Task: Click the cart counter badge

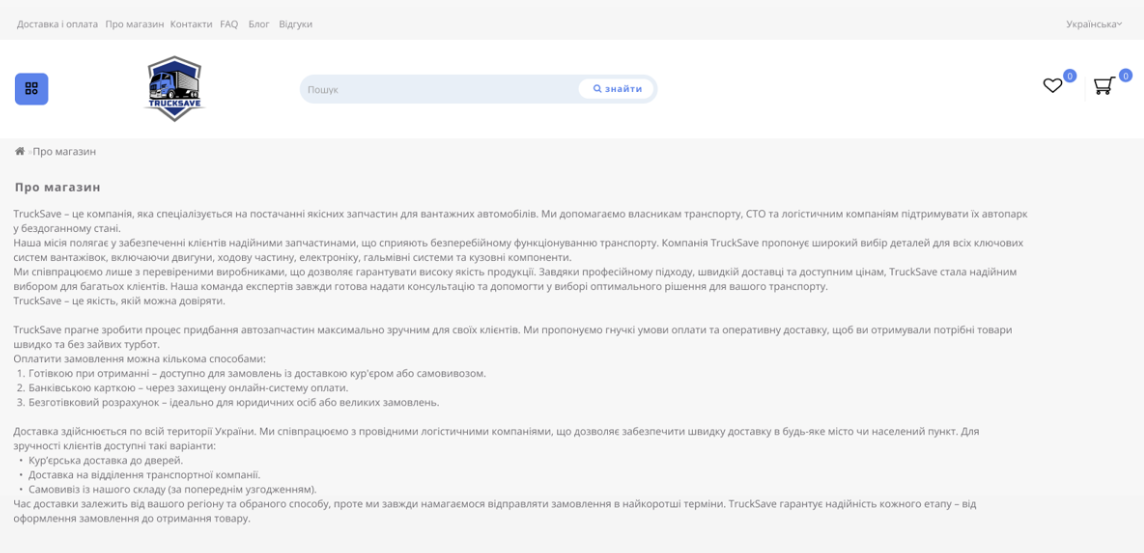Action: pos(1125,75)
